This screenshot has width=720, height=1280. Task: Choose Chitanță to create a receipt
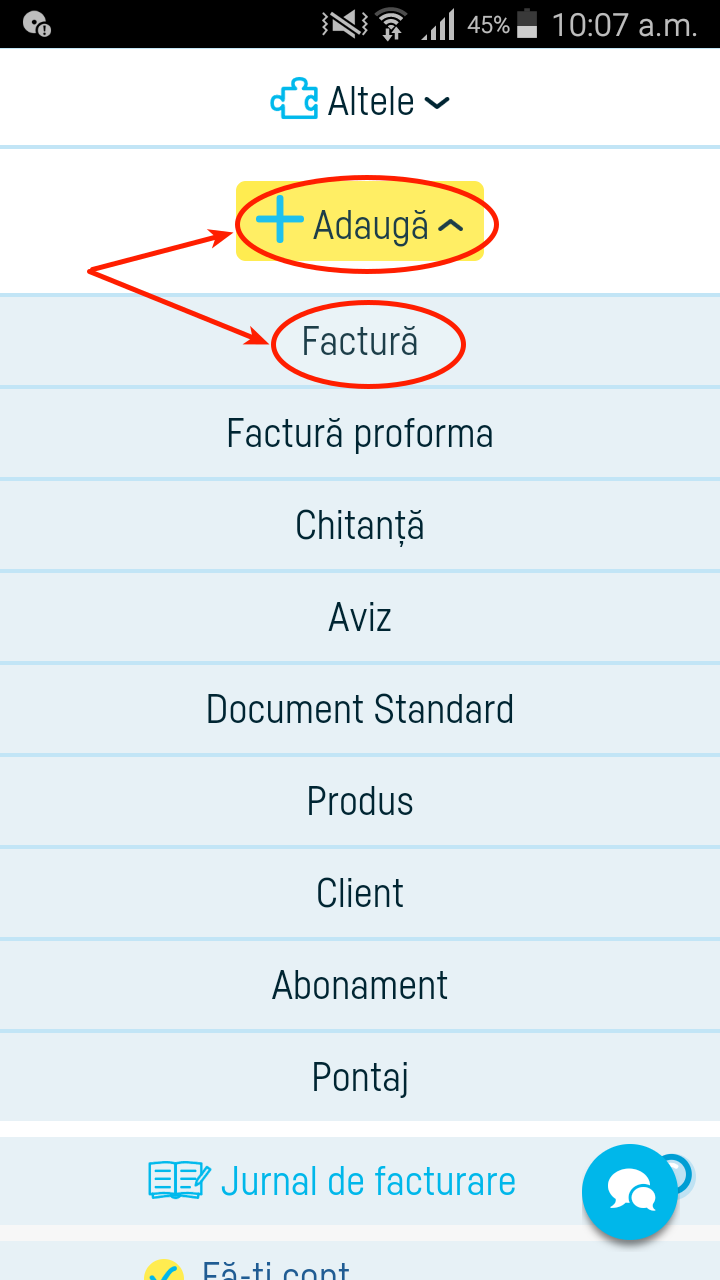(x=360, y=525)
